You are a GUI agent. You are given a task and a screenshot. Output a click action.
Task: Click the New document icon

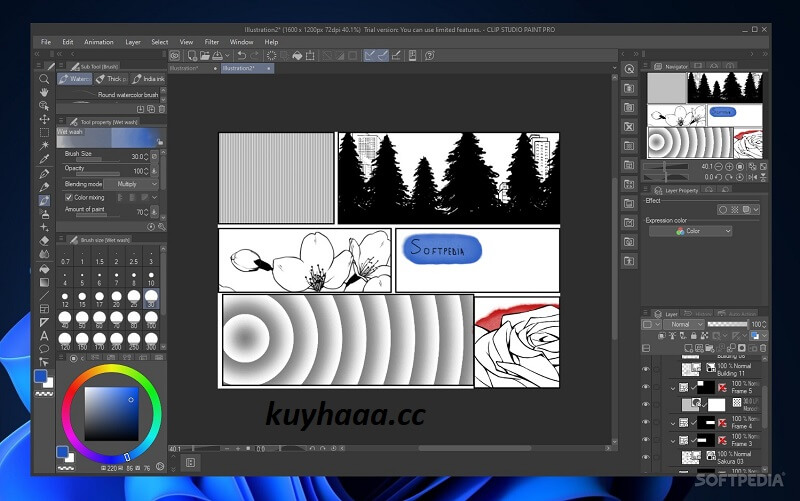[x=192, y=56]
